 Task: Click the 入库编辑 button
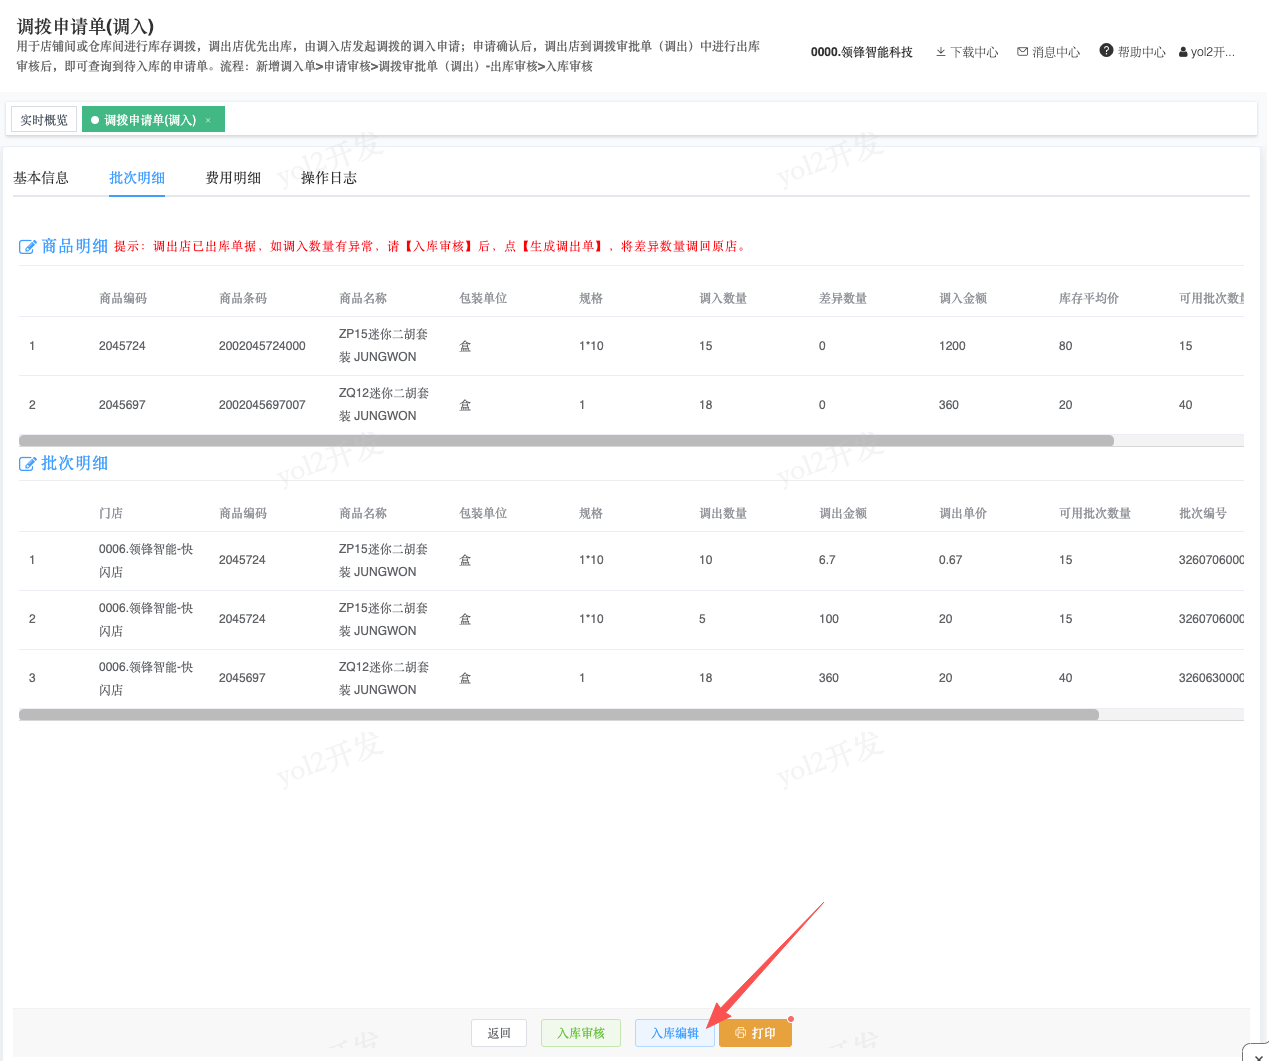pyautogui.click(x=675, y=1033)
